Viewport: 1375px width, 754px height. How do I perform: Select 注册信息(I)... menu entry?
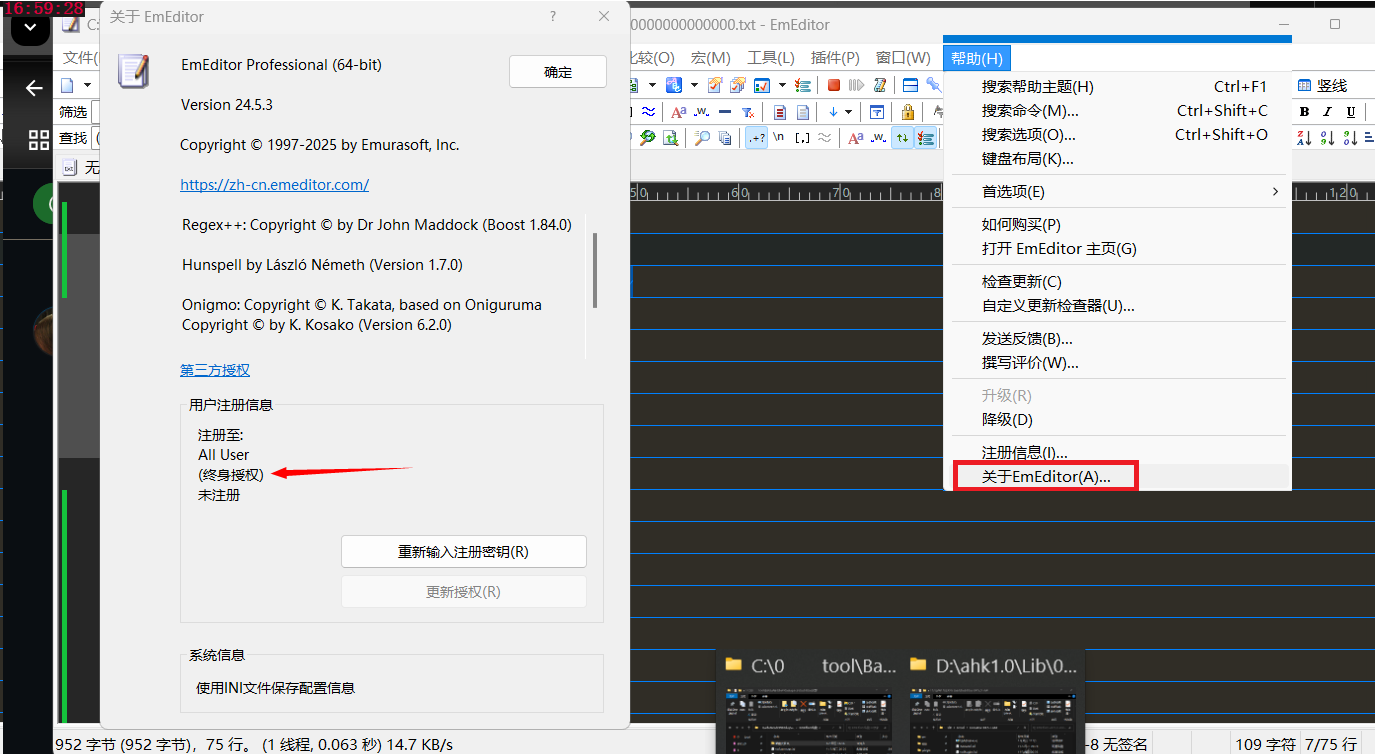pos(1117,453)
